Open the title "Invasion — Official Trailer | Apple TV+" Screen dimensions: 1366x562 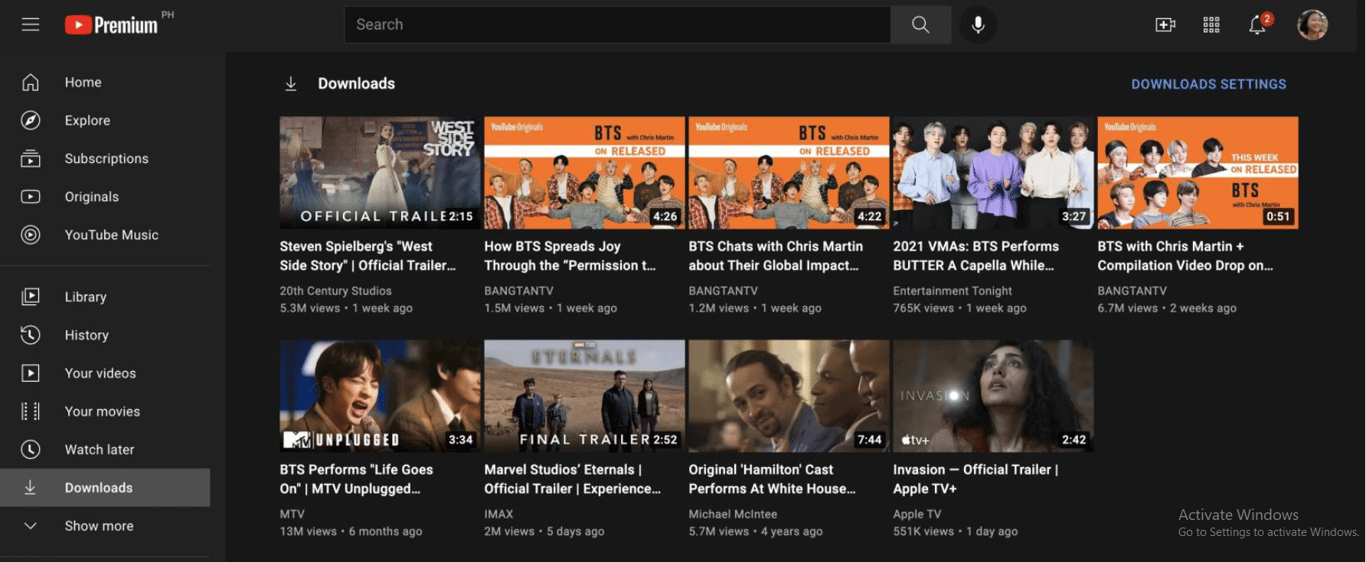coord(975,479)
